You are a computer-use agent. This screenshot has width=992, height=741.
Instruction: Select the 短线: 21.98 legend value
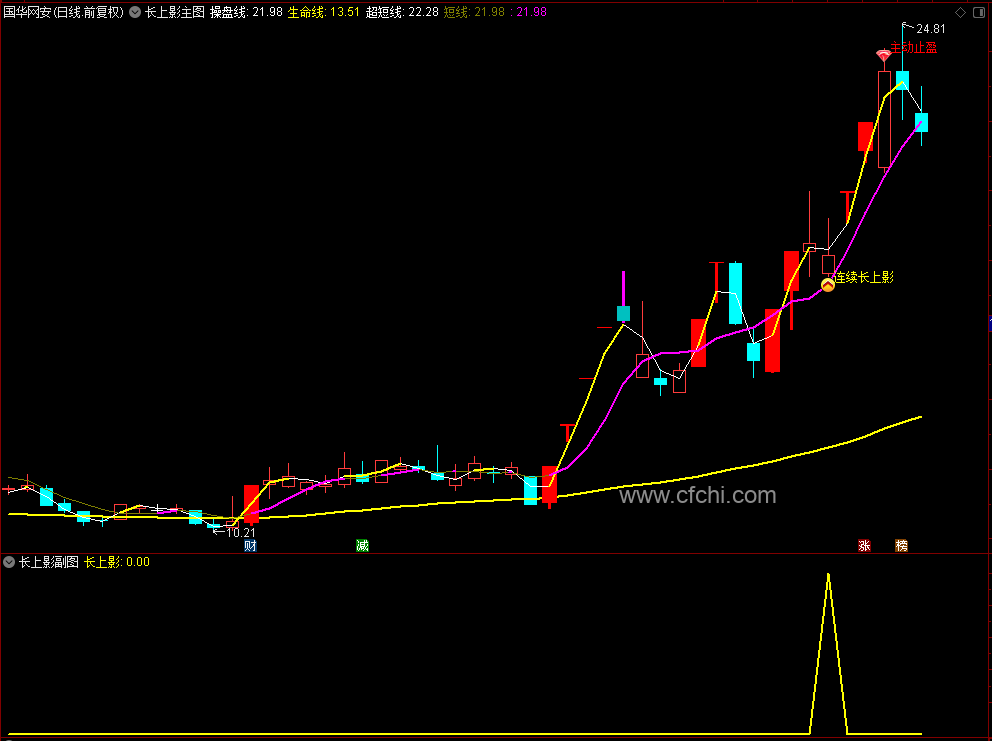474,12
